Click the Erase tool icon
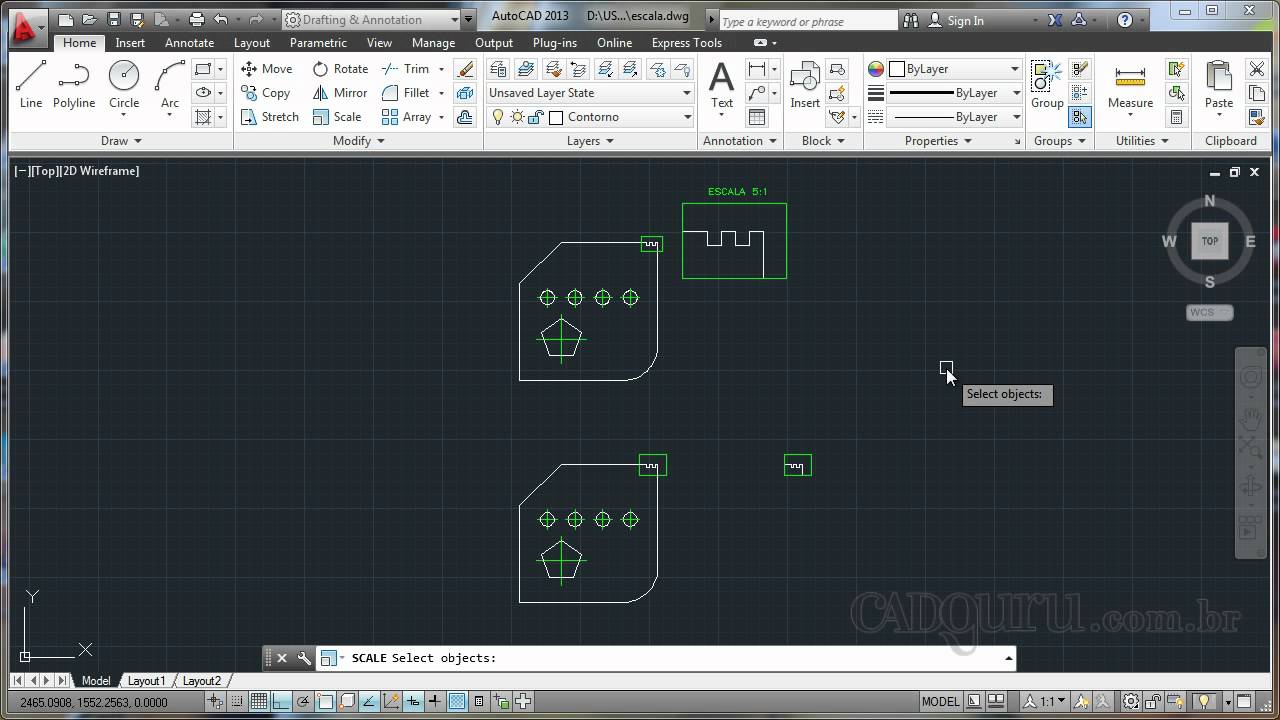Image resolution: width=1280 pixels, height=720 pixels. tap(465, 69)
